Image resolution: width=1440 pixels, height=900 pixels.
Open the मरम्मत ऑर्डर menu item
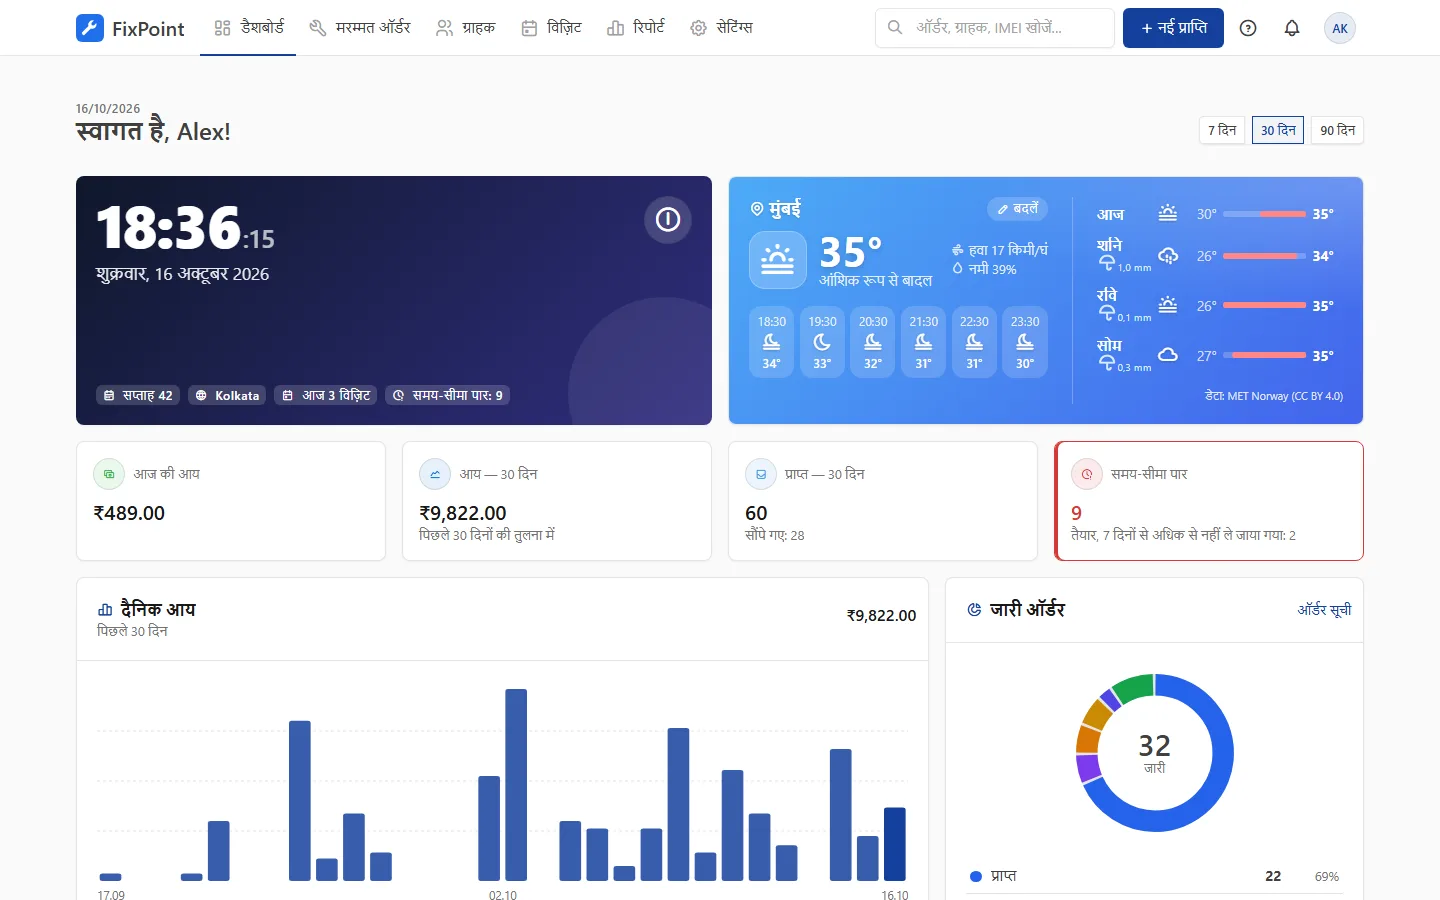tap(360, 28)
